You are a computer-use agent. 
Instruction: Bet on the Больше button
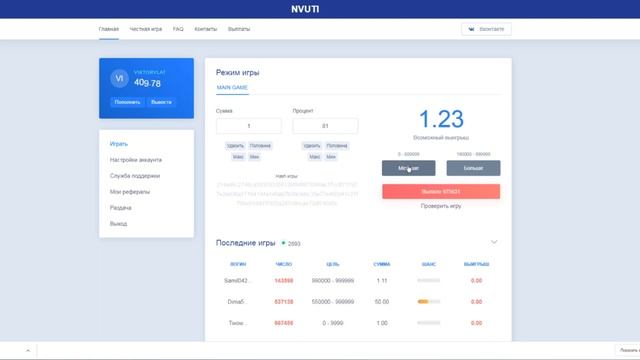(473, 168)
